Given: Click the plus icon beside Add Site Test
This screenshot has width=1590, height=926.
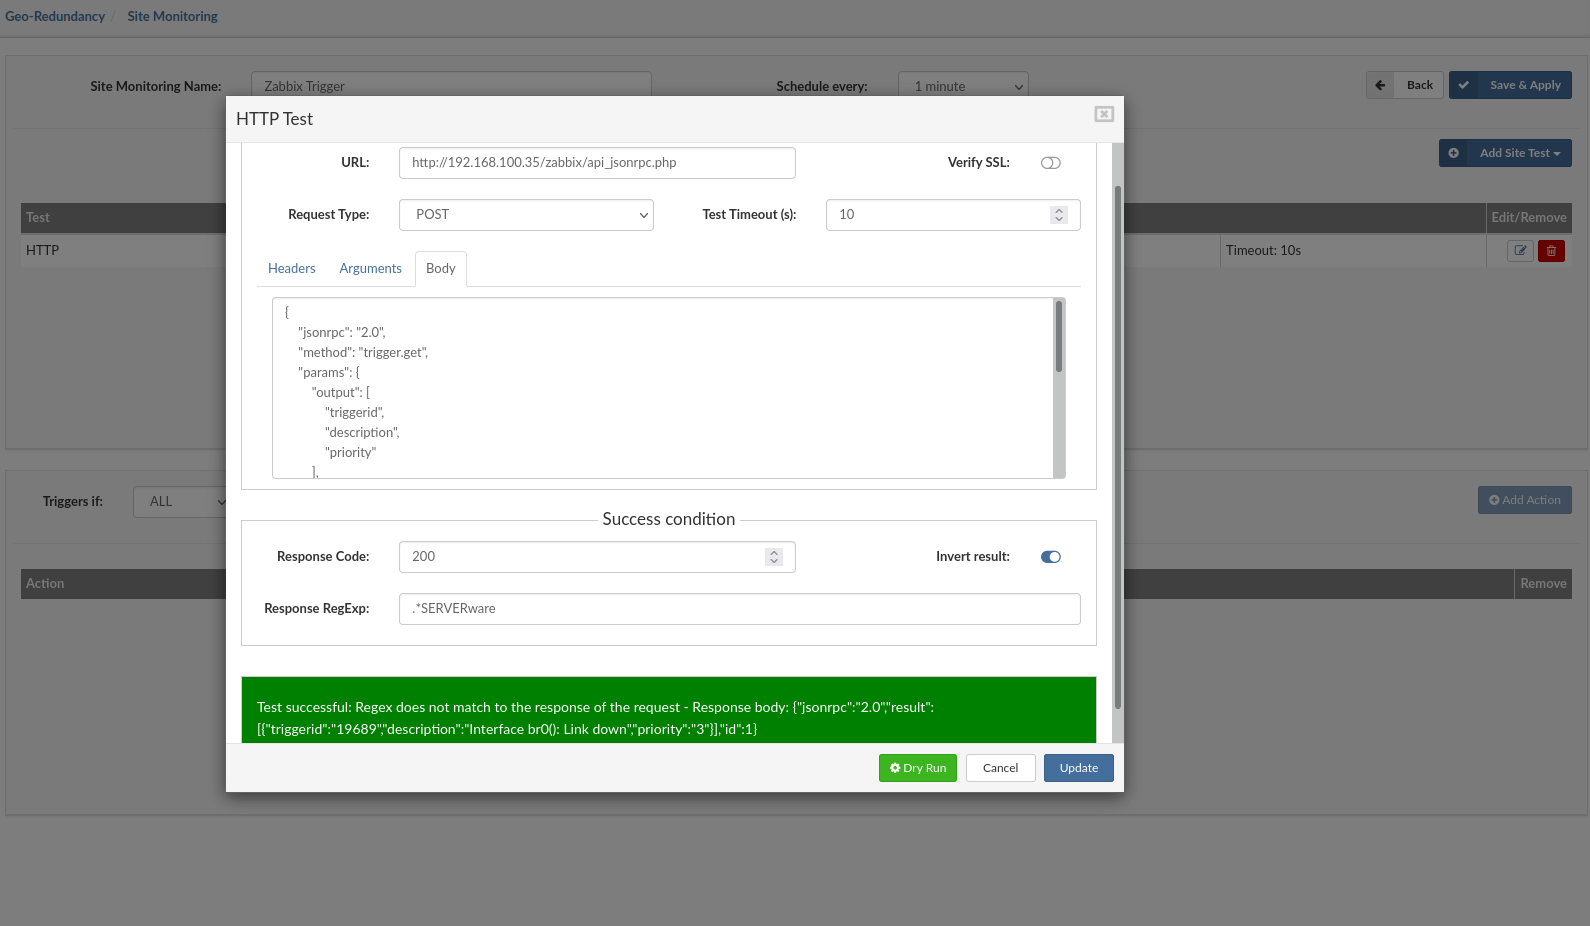Looking at the screenshot, I should tap(1454, 153).
